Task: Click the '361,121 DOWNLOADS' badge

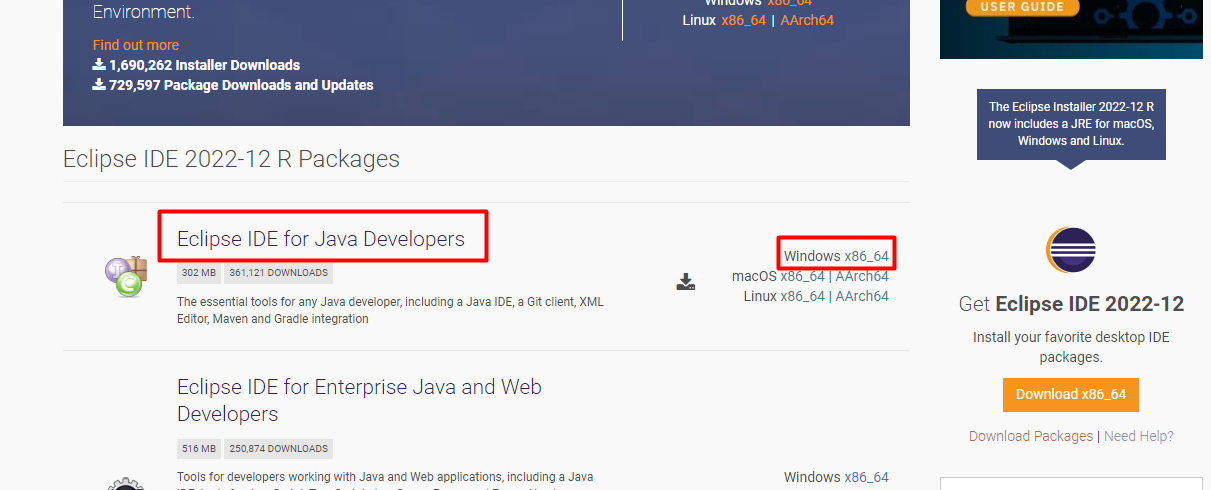Action: point(279,272)
